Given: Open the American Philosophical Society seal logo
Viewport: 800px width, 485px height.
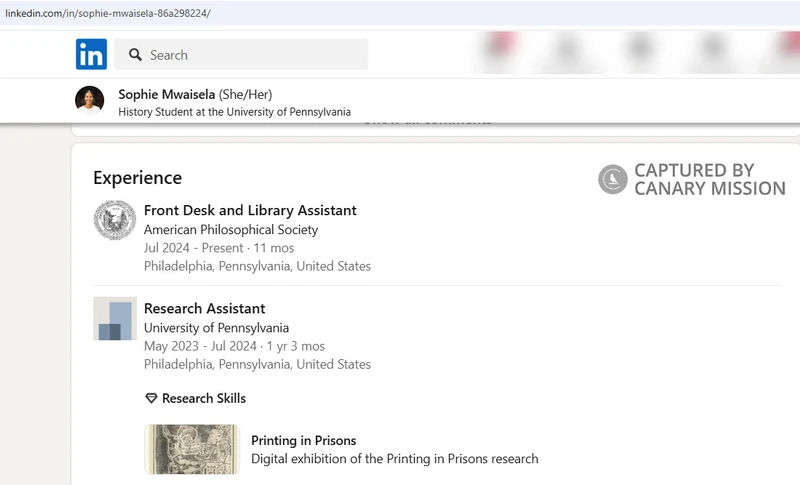Looking at the screenshot, I should point(115,220).
